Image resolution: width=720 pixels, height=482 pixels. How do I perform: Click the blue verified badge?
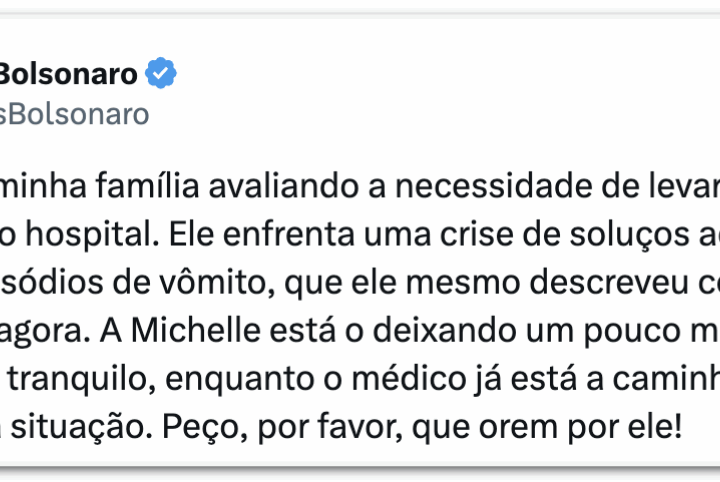(x=161, y=73)
